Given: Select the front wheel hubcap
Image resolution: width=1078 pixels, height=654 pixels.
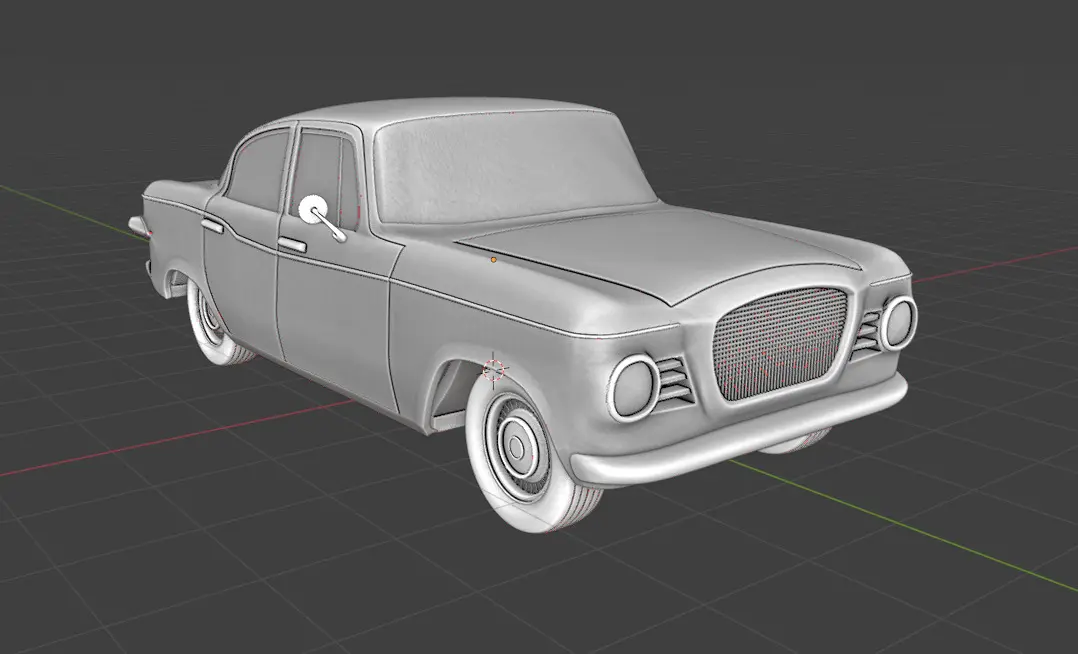Looking at the screenshot, I should click(516, 446).
